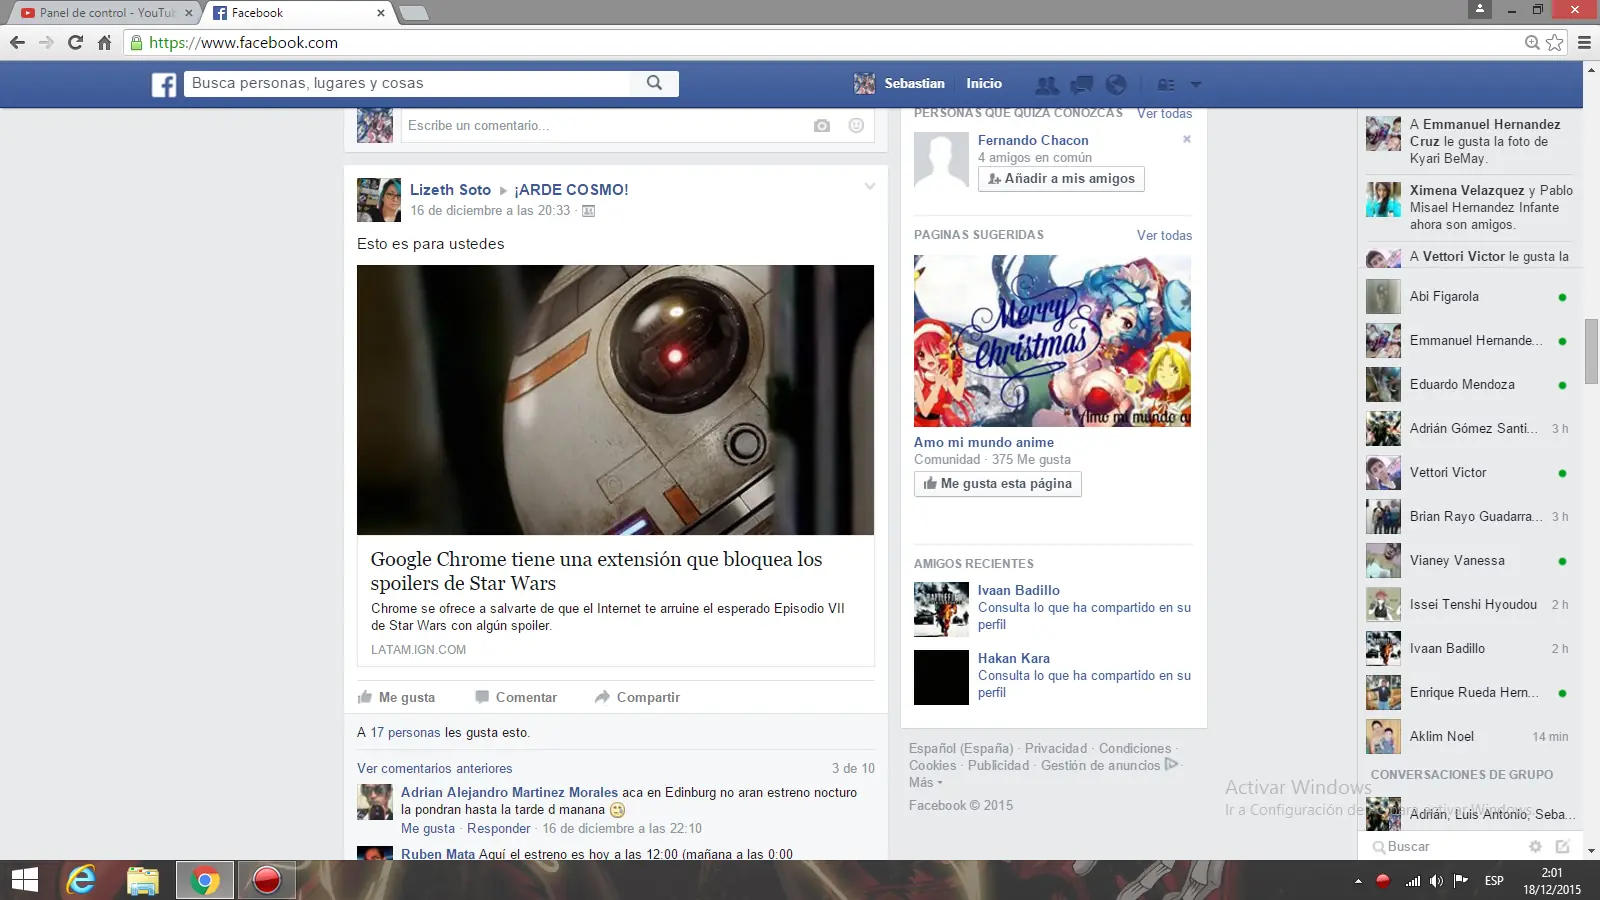
Task: Open chat options gear in chat sidebar
Action: pyautogui.click(x=1535, y=846)
